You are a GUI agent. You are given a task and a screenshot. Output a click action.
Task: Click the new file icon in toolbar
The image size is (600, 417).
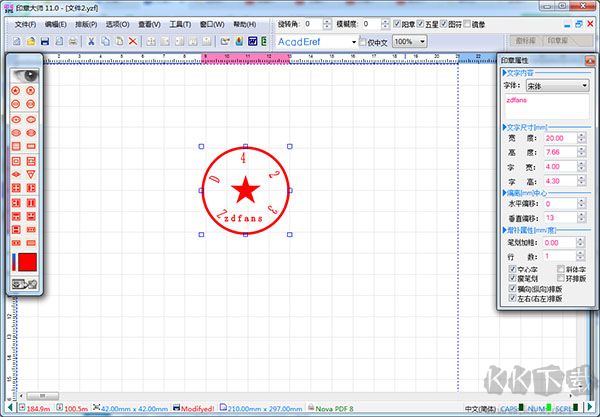(18, 41)
